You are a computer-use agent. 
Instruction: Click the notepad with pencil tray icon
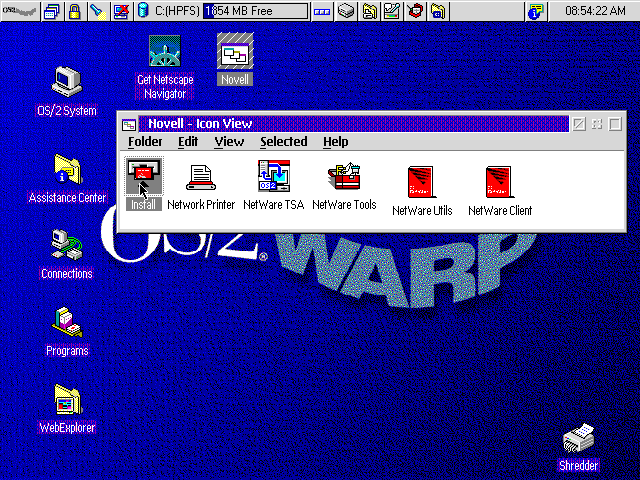pyautogui.click(x=392, y=11)
